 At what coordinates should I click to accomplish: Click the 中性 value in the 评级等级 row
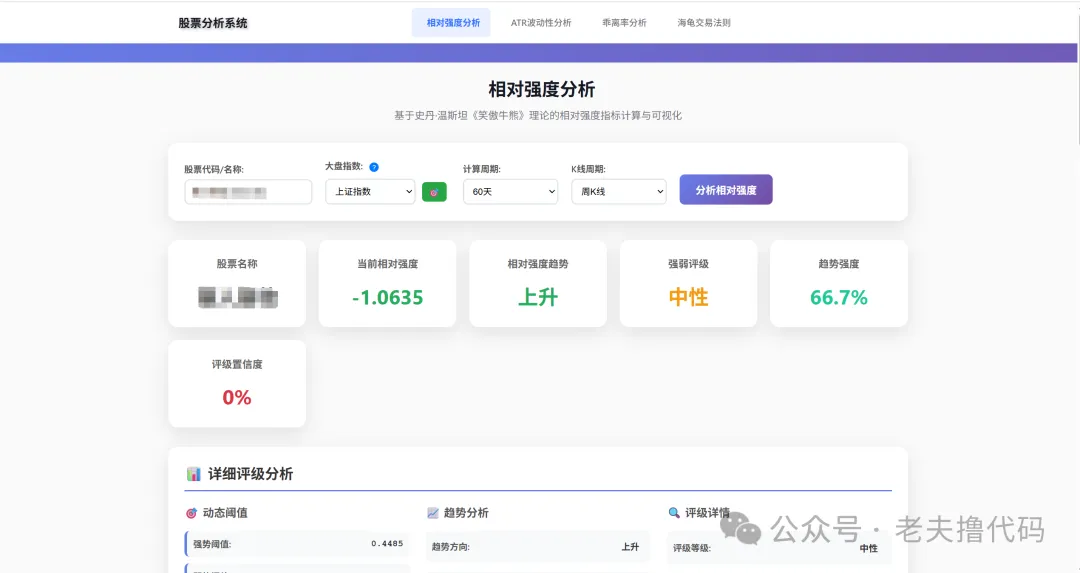coord(869,548)
